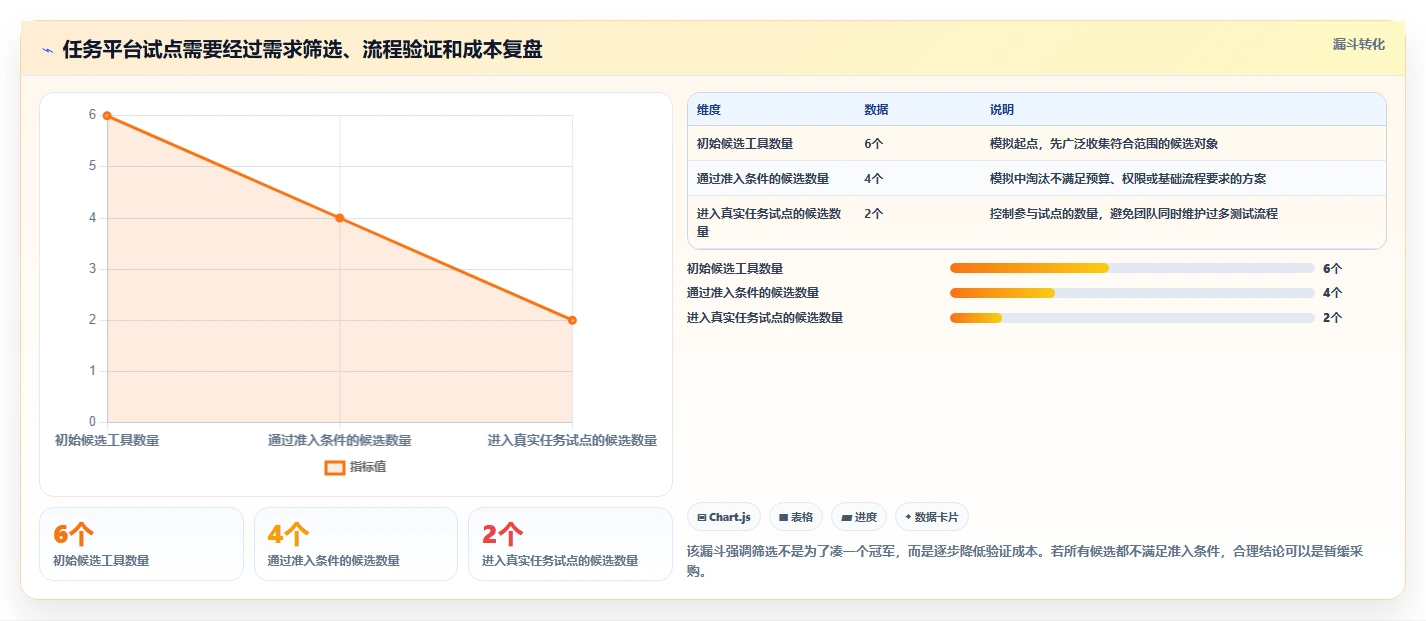Click the chart data point at value 4
This screenshot has width=1426, height=621.
click(340, 218)
